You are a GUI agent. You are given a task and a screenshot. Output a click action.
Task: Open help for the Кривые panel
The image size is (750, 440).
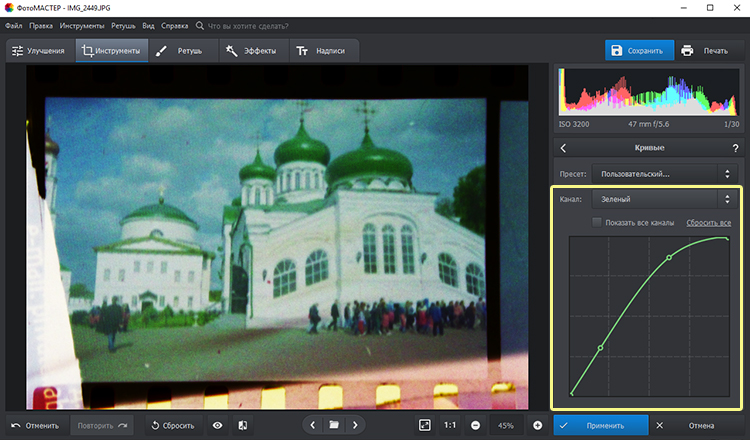tap(735, 148)
